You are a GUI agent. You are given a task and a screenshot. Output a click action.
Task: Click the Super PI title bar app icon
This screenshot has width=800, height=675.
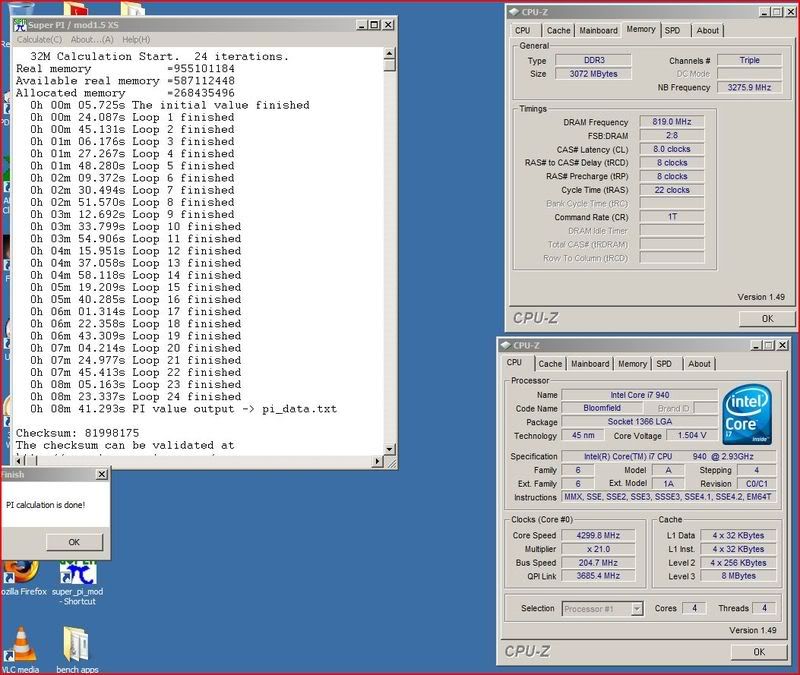tap(20, 24)
